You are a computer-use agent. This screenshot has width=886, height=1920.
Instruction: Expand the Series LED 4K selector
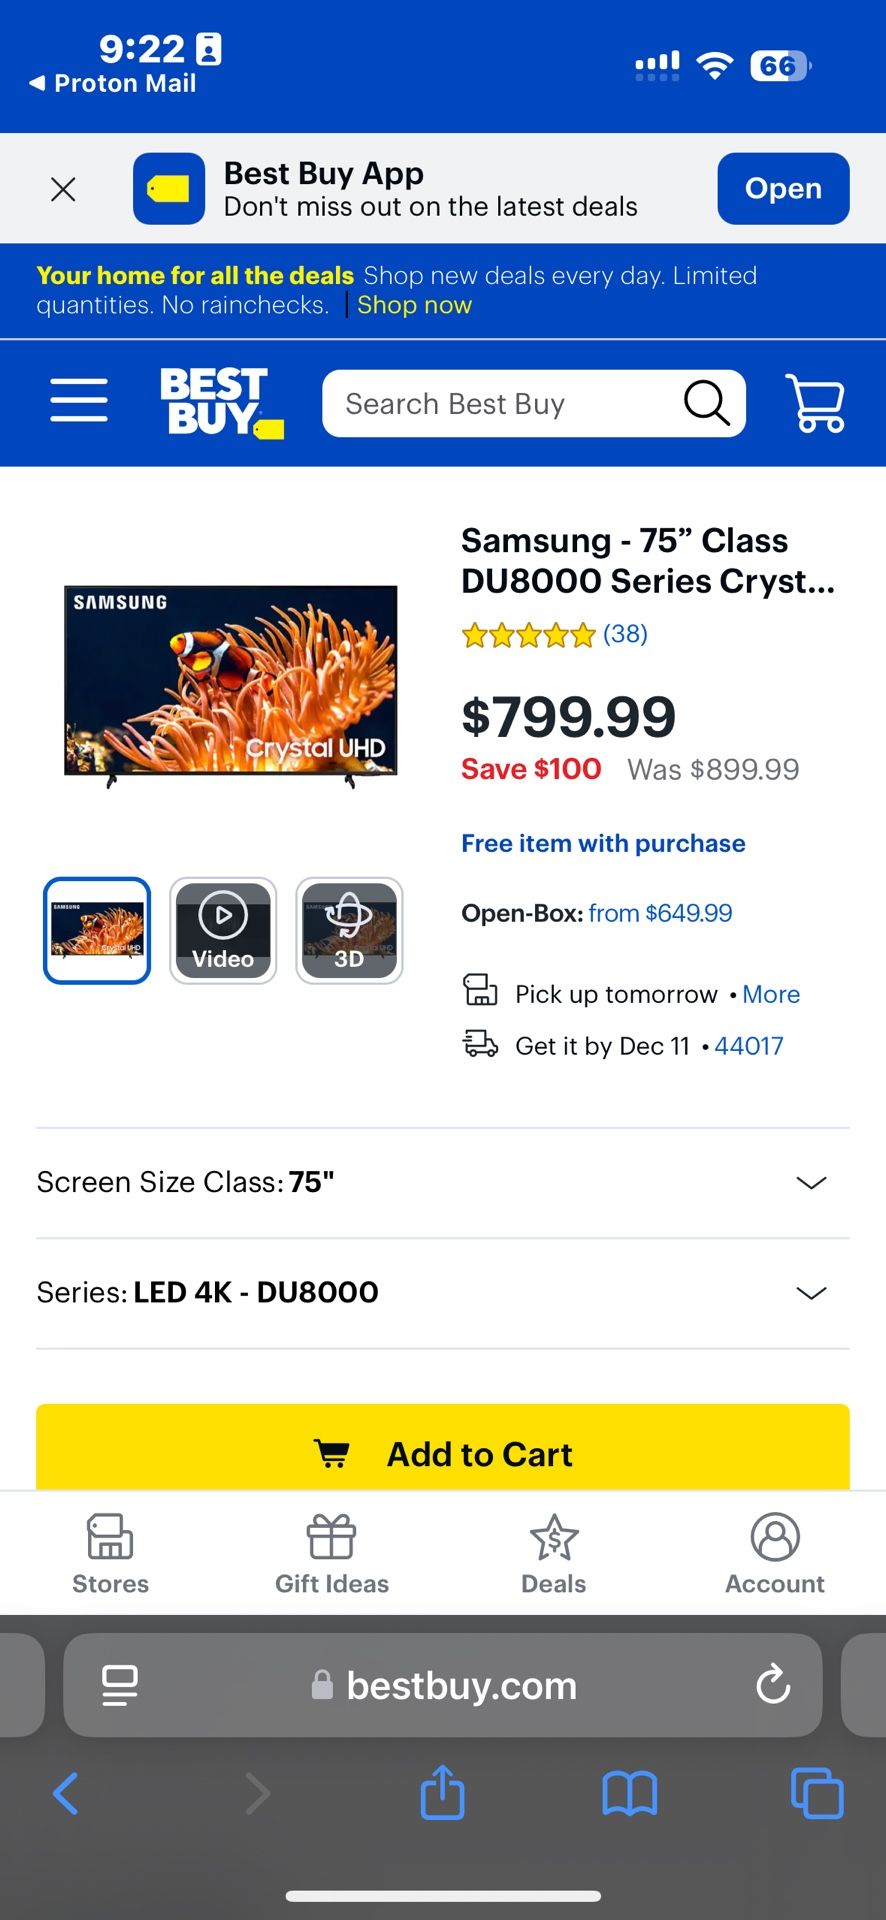pos(811,1293)
